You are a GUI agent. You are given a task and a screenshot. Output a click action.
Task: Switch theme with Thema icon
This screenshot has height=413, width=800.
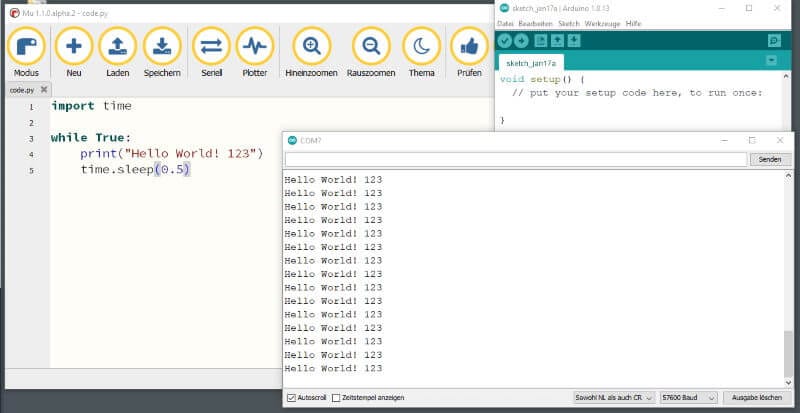[x=421, y=46]
